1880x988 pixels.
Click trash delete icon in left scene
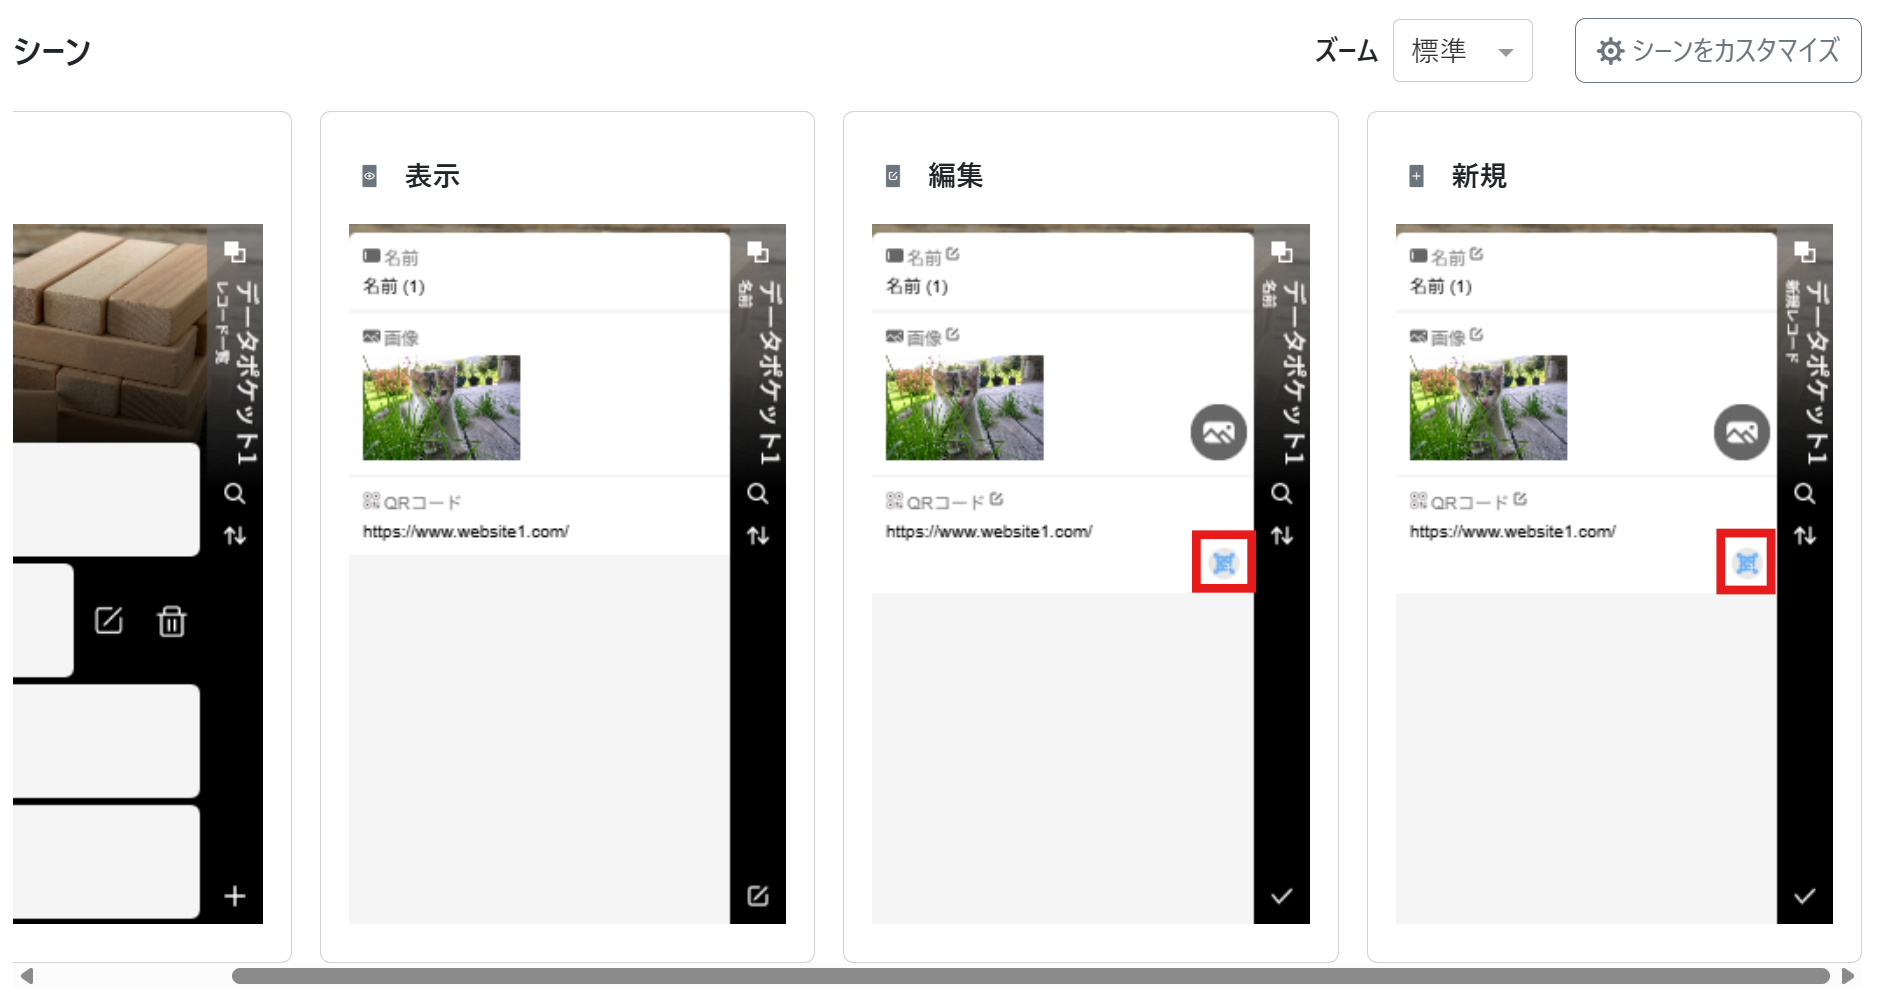[x=172, y=621]
